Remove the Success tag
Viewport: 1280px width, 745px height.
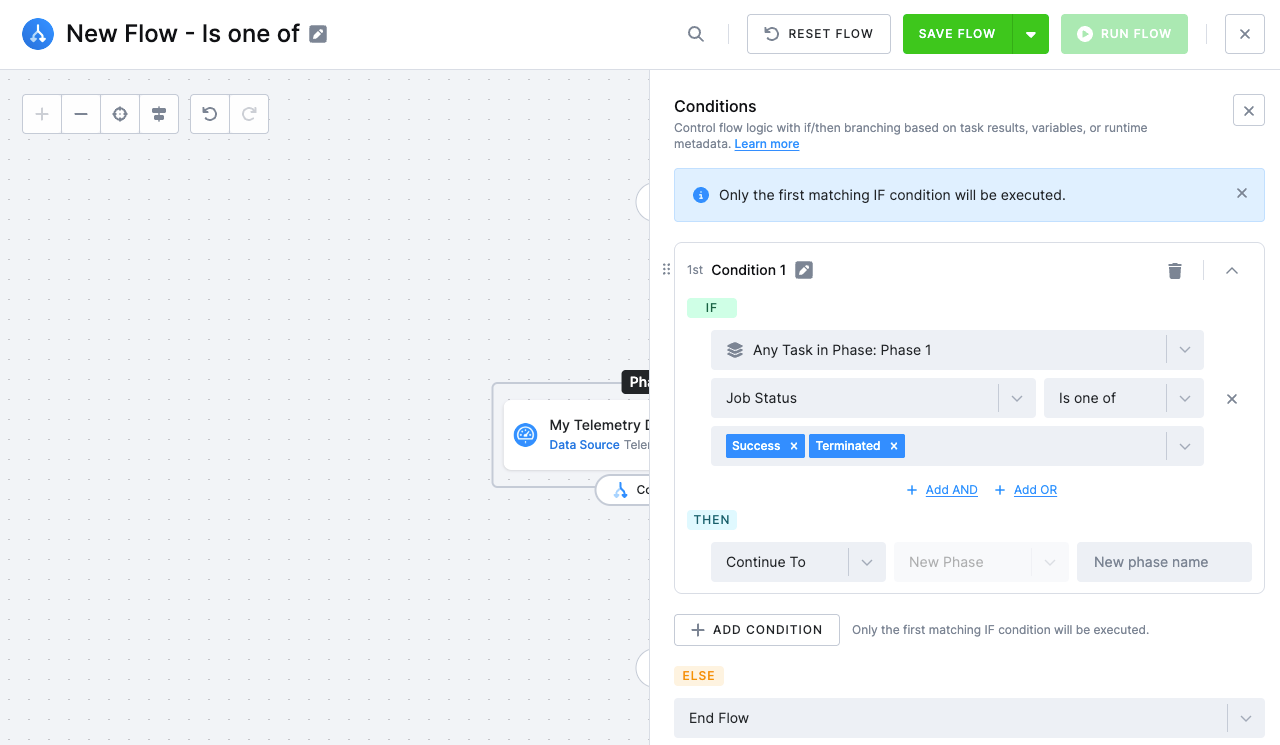[794, 446]
